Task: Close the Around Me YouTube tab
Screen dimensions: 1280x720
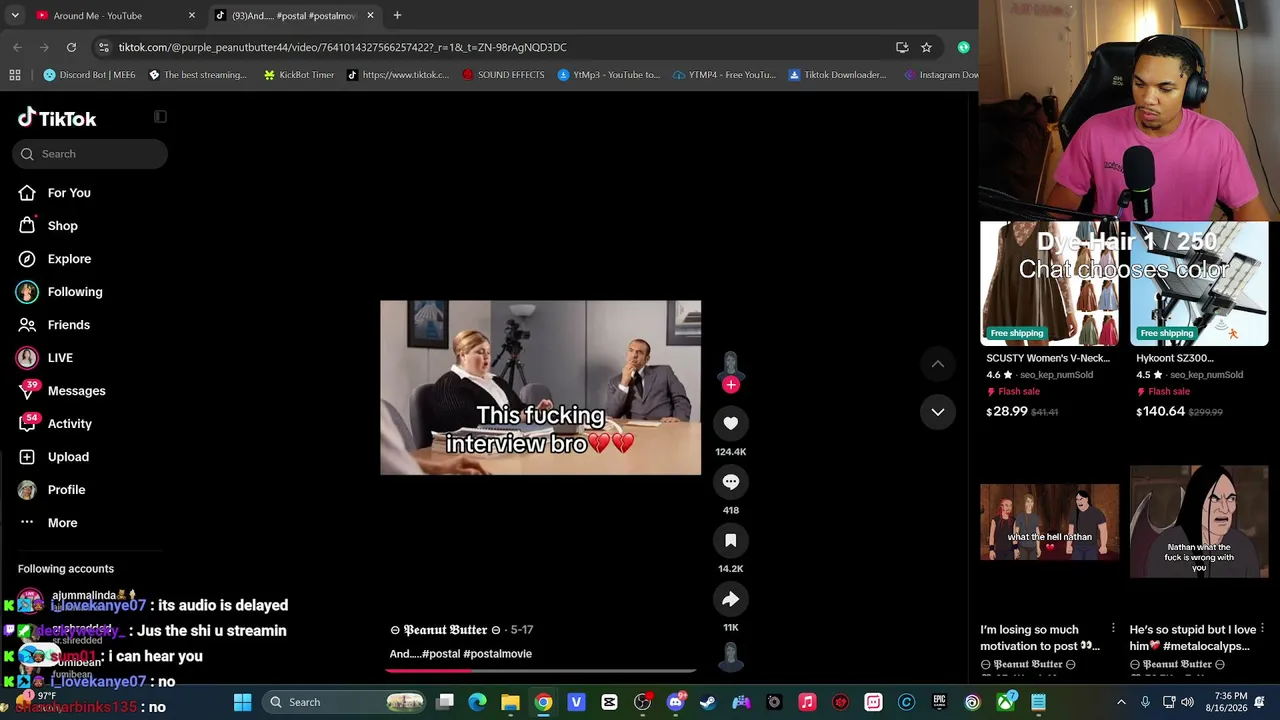Action: tap(192, 15)
